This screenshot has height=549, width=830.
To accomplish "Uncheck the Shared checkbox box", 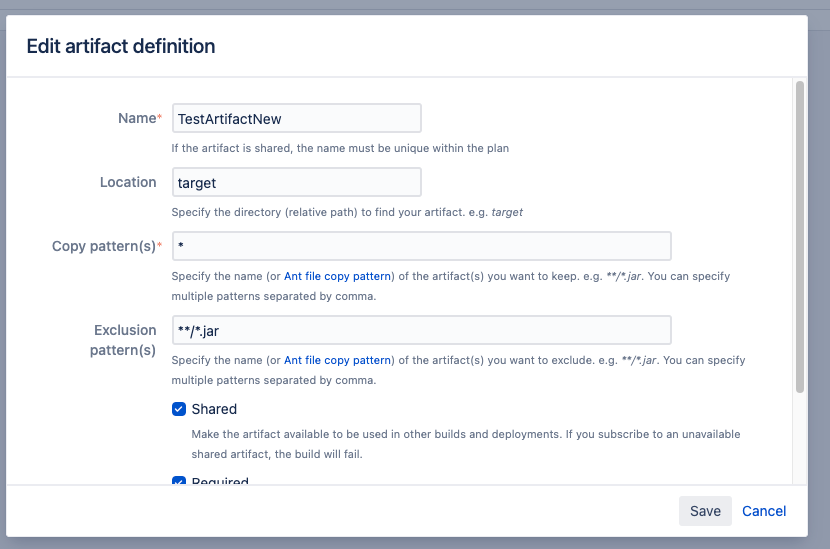I will click(x=179, y=409).
